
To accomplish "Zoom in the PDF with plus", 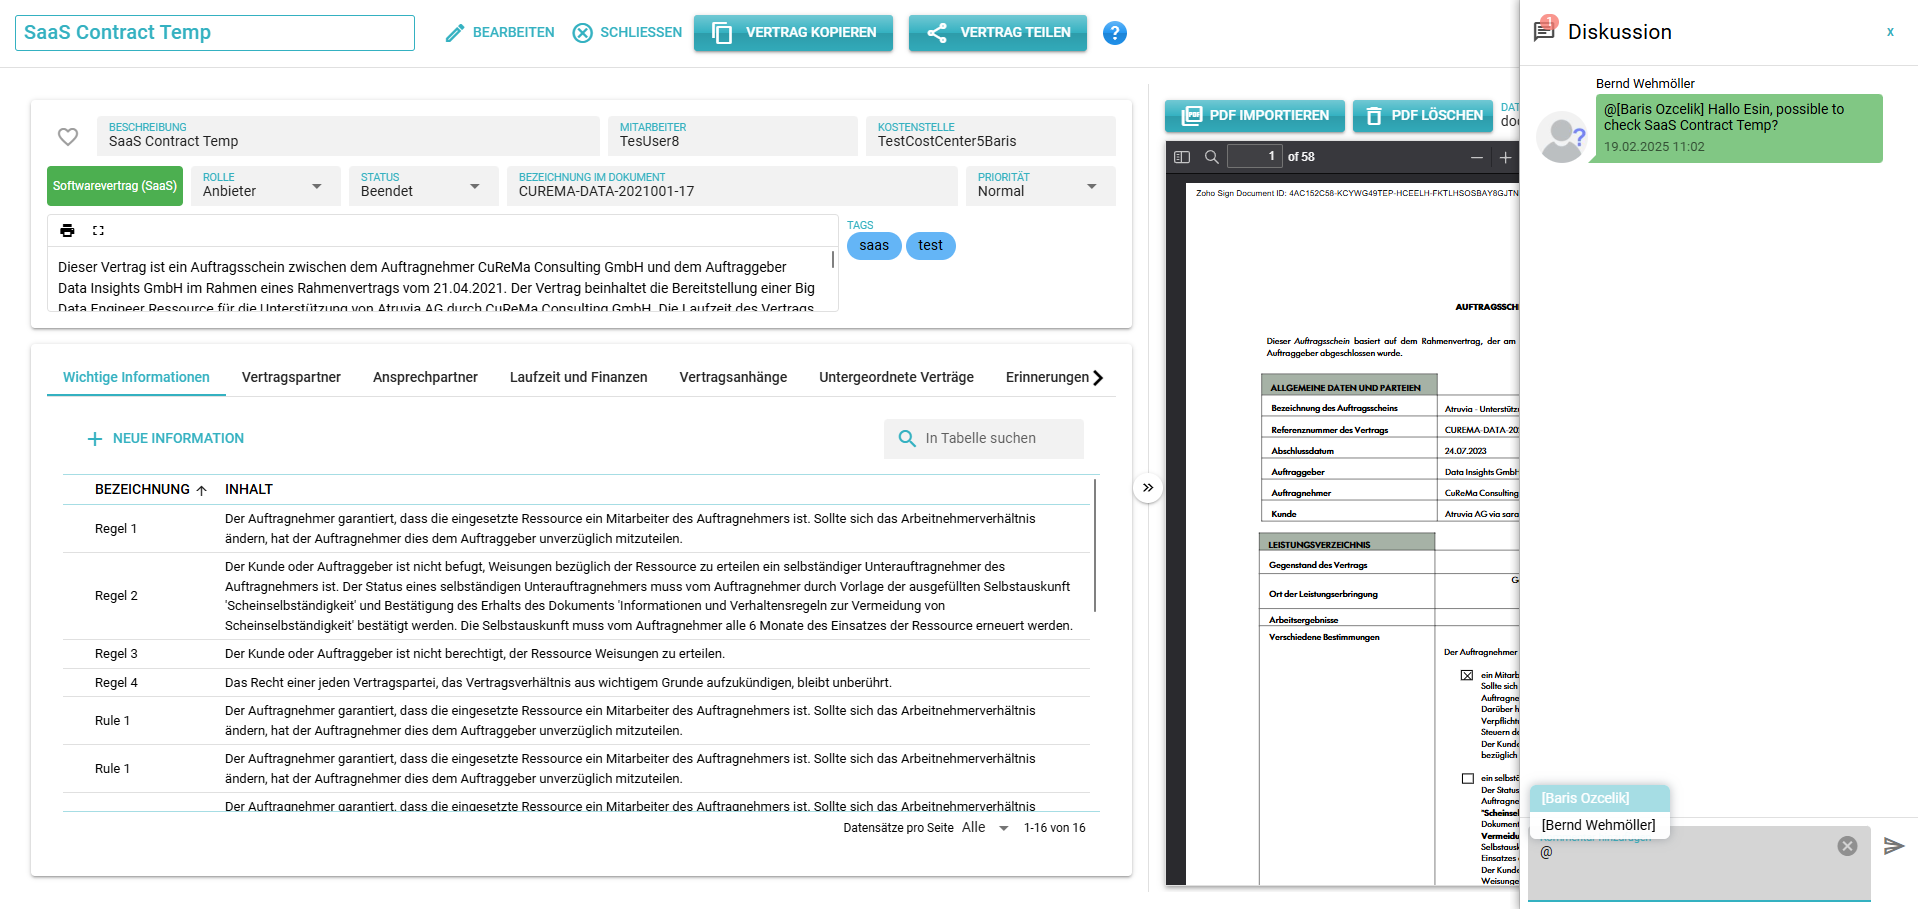I will [1505, 157].
